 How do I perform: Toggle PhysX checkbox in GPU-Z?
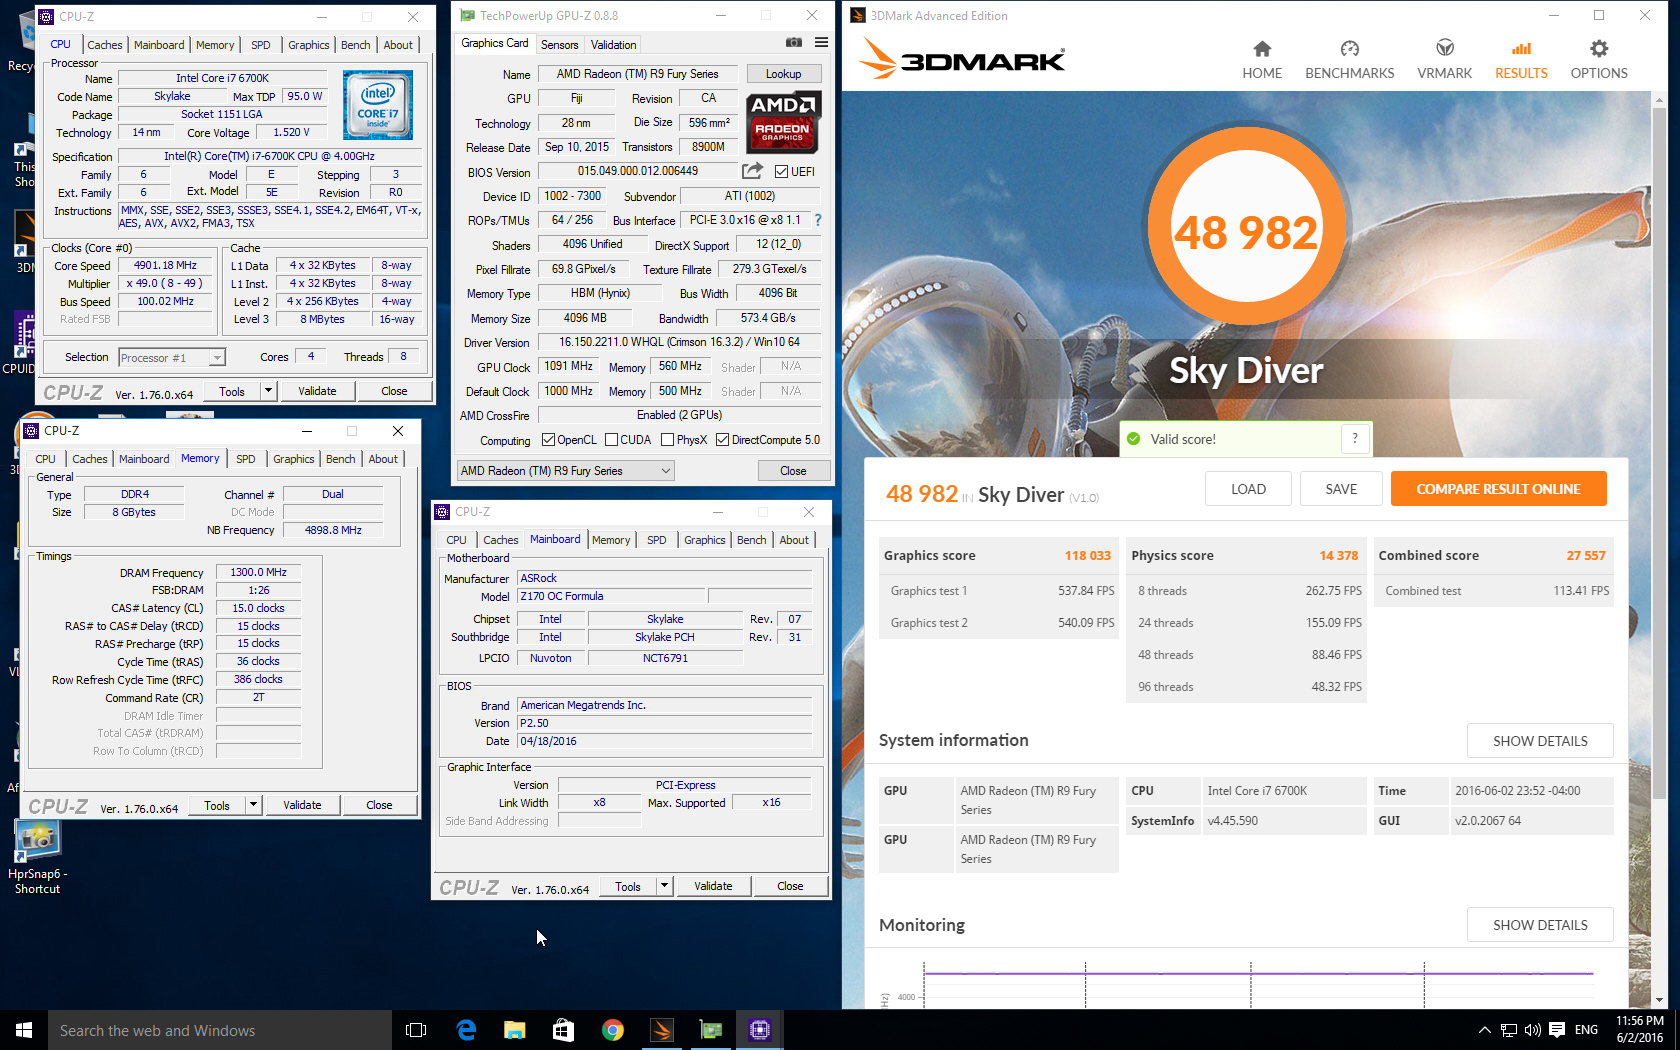click(x=667, y=440)
